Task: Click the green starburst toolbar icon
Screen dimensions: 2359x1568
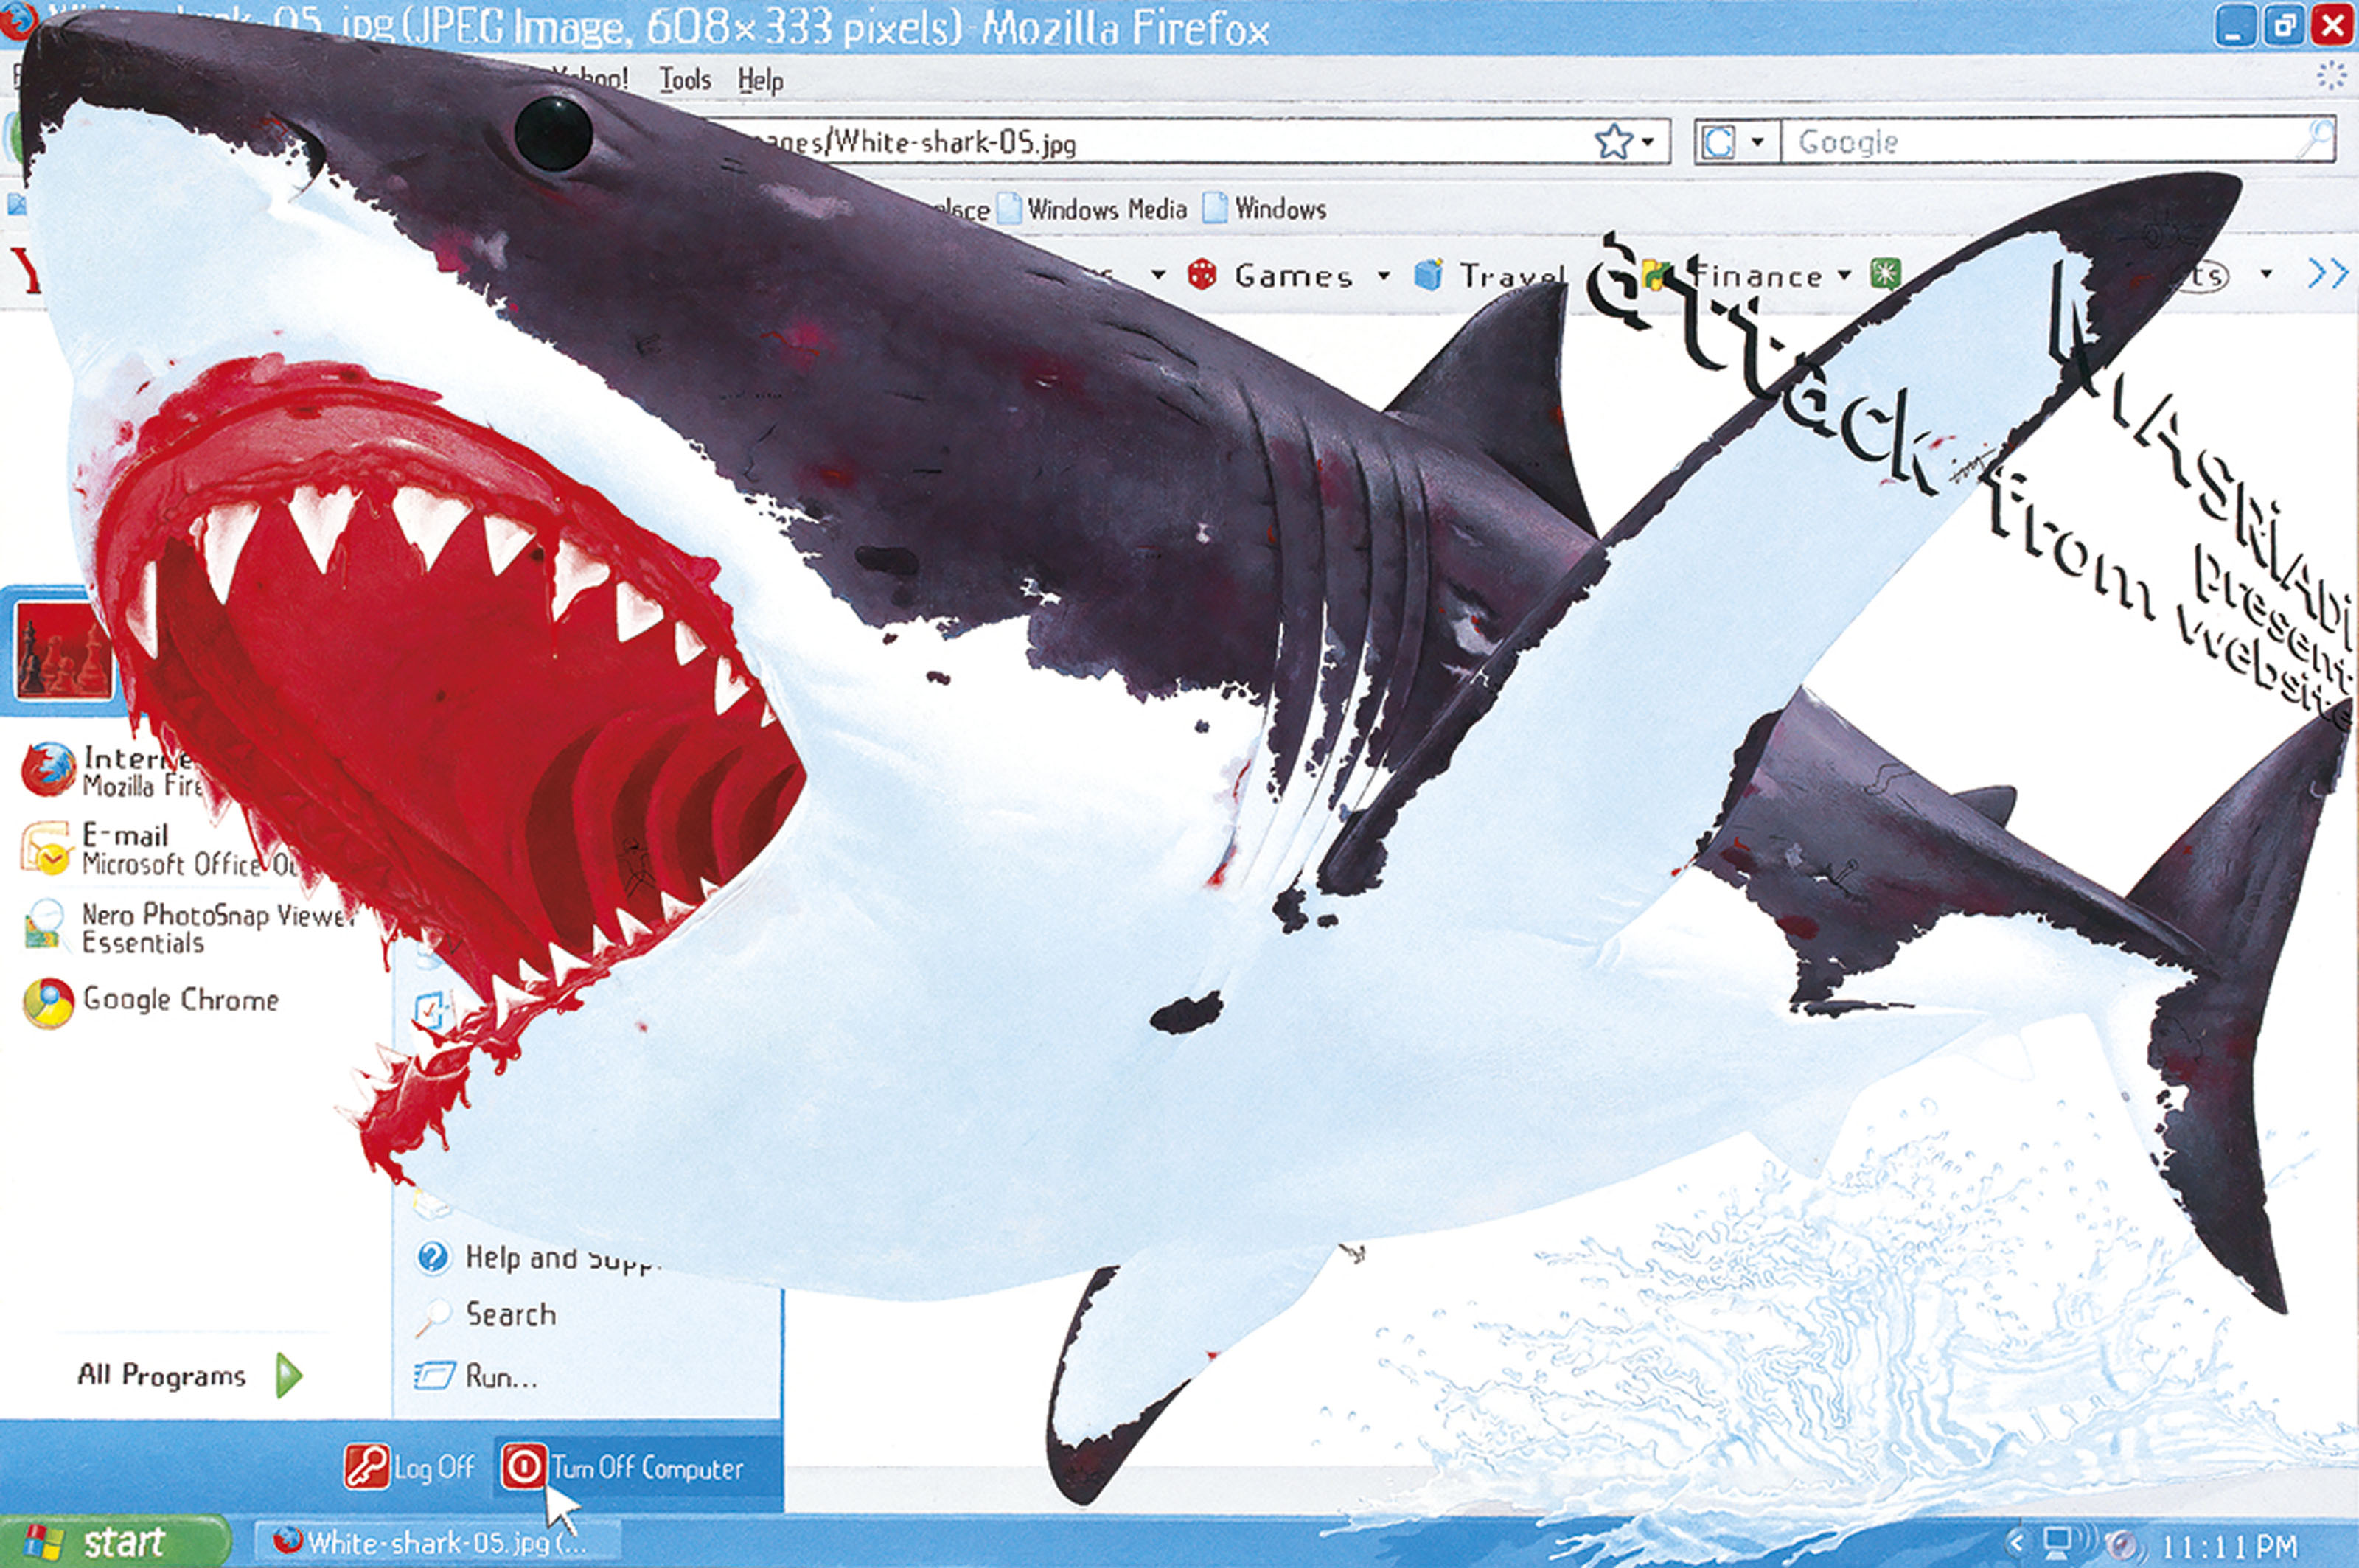Action: pos(1886,274)
